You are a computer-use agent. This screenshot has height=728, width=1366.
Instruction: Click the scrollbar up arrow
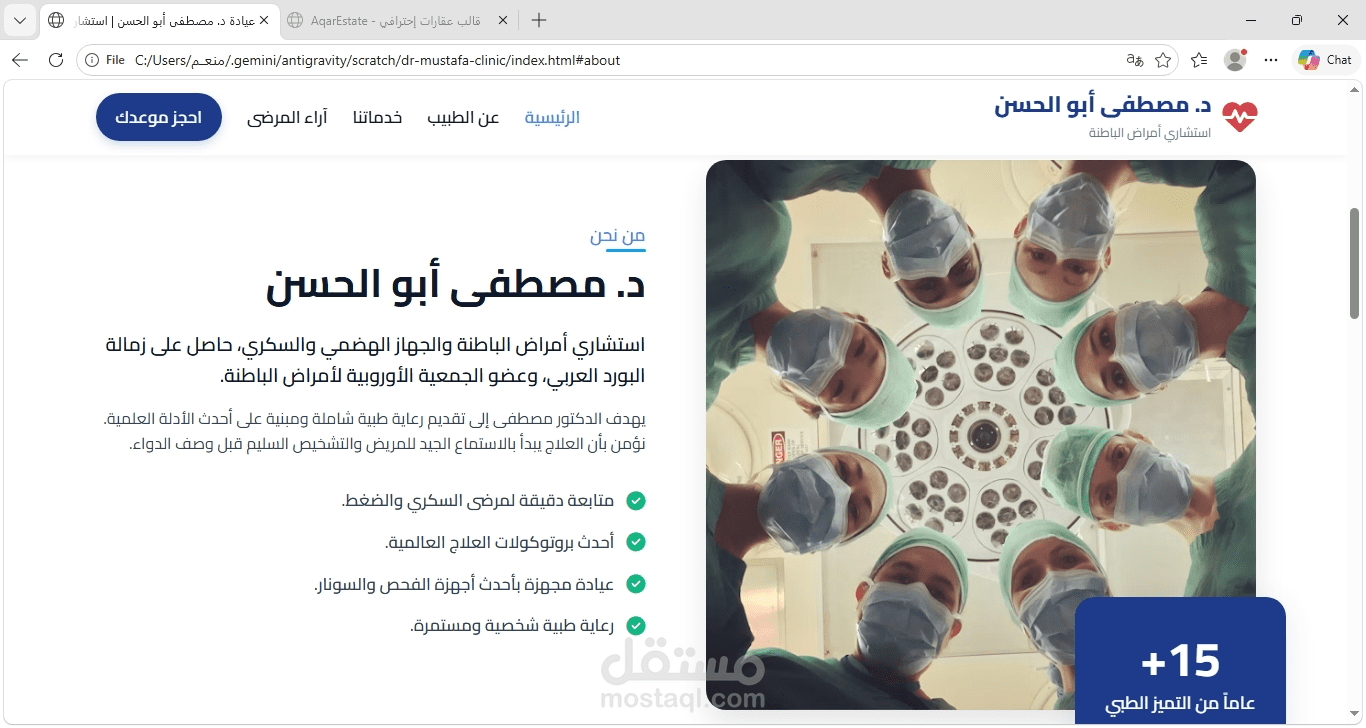1355,92
